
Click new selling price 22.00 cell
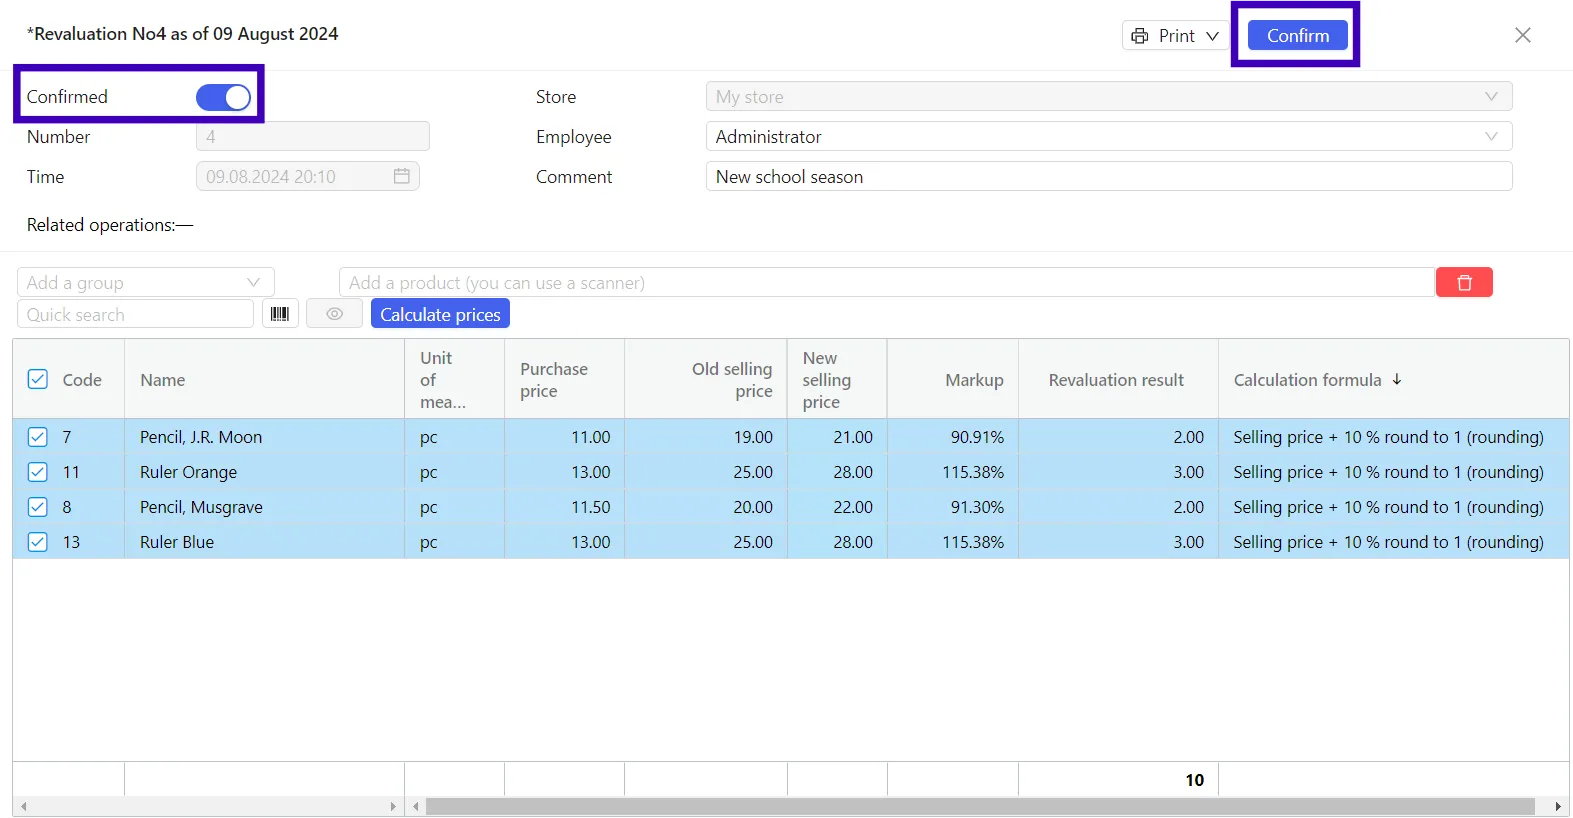[837, 507]
